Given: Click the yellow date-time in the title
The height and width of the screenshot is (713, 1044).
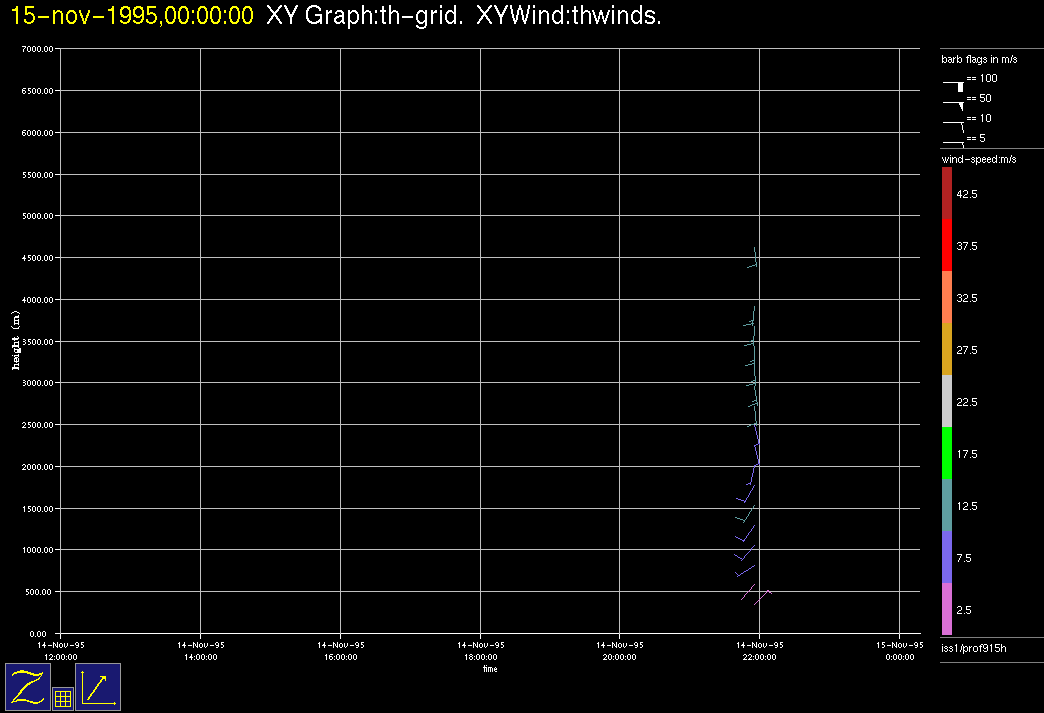Looking at the screenshot, I should (x=132, y=16).
